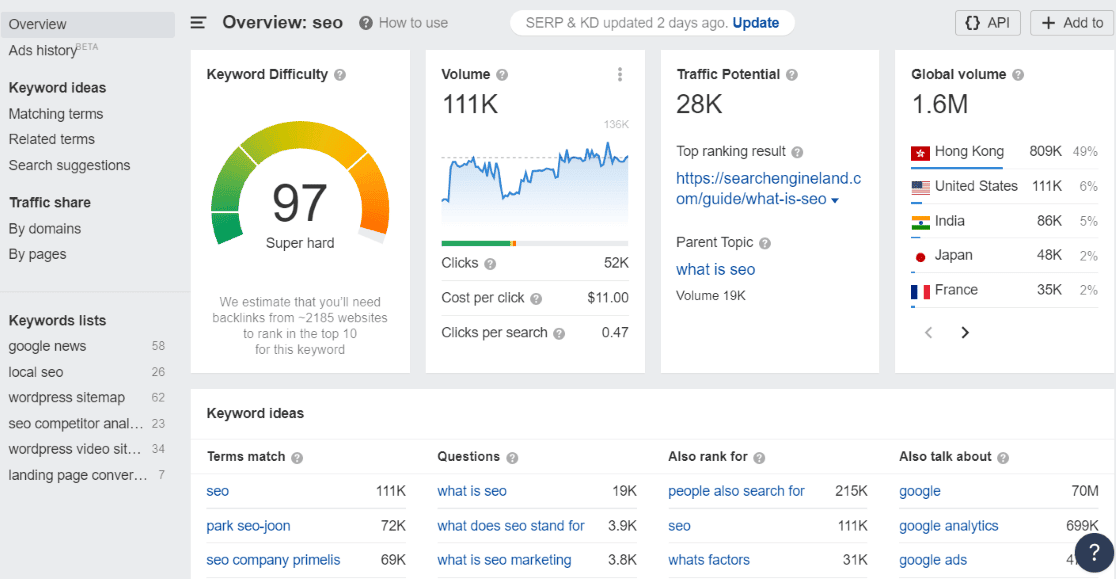Screen dimensions: 1116x579
Task: Click the Volume help icon
Action: coord(501,73)
